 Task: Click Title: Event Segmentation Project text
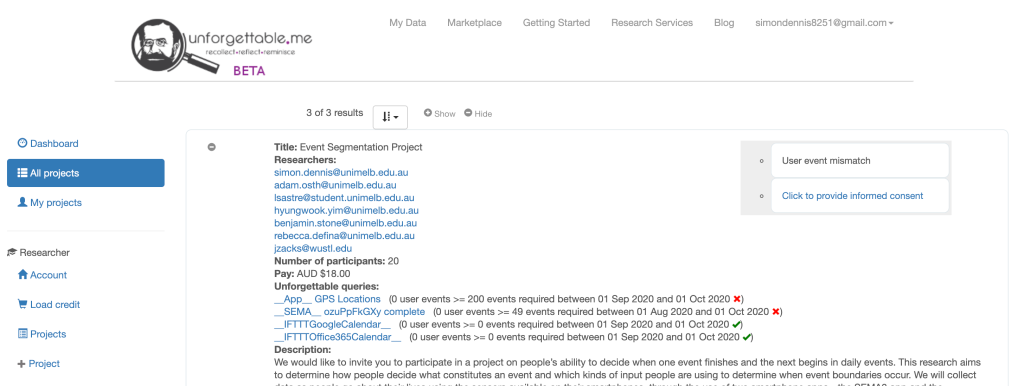click(348, 147)
